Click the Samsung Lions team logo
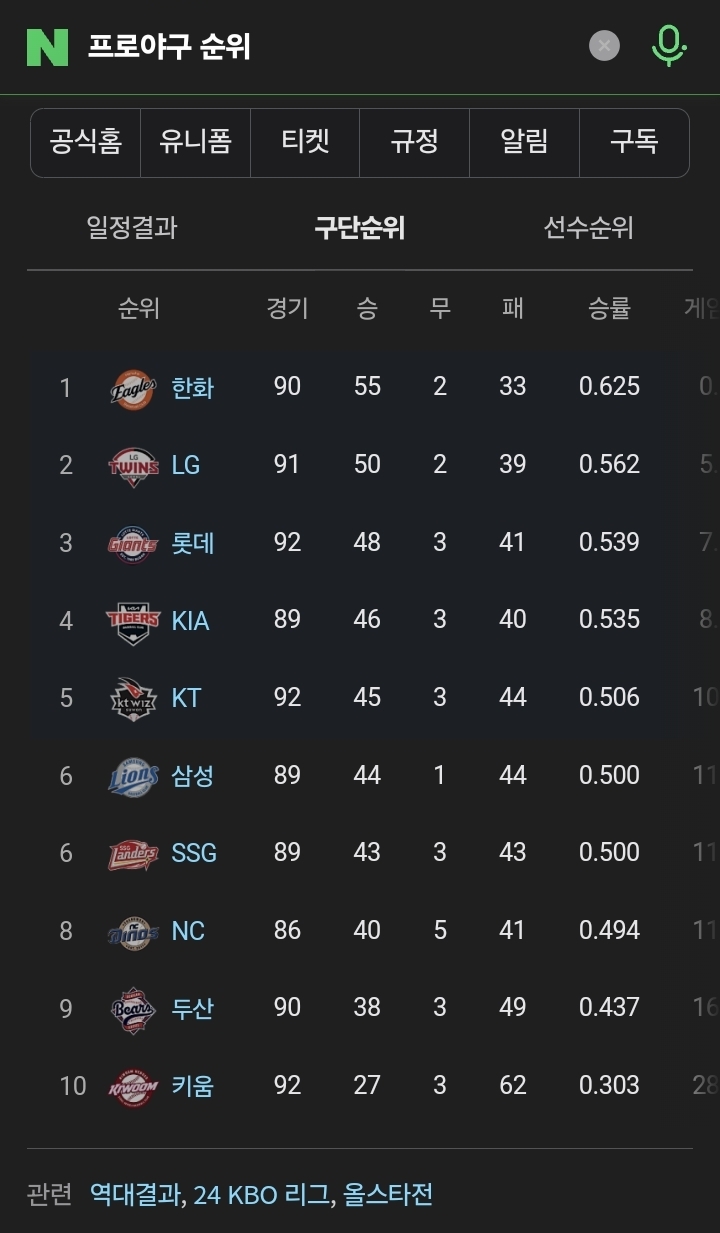Screen dimensions: 720x1233 coord(133,776)
